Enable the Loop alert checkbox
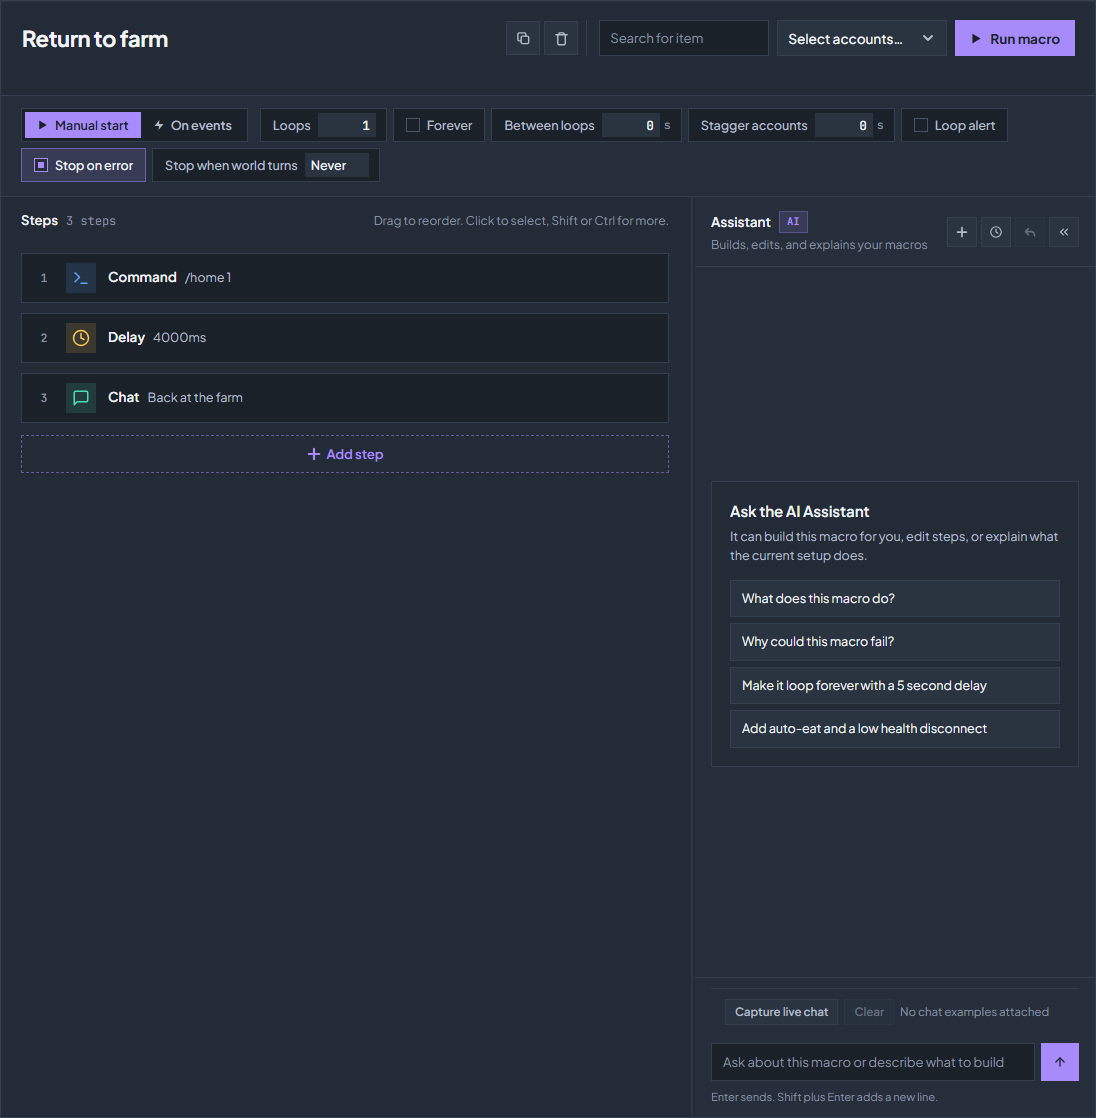 click(921, 125)
